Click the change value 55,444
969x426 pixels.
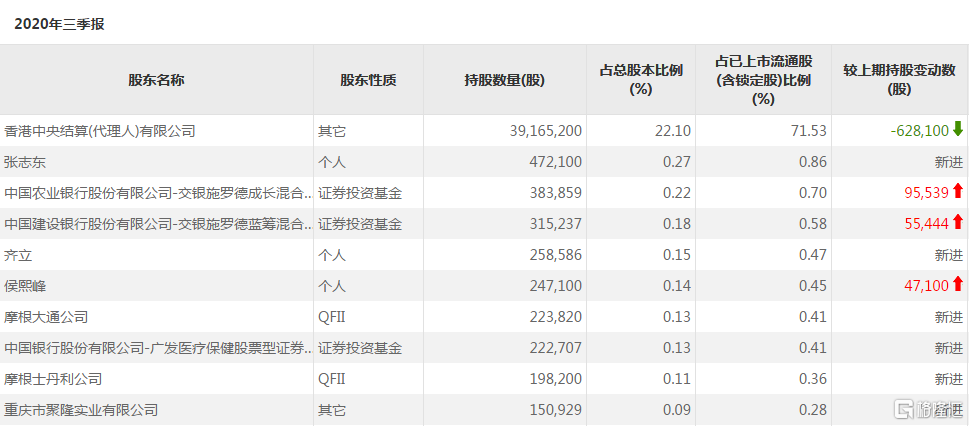pyautogui.click(x=926, y=224)
